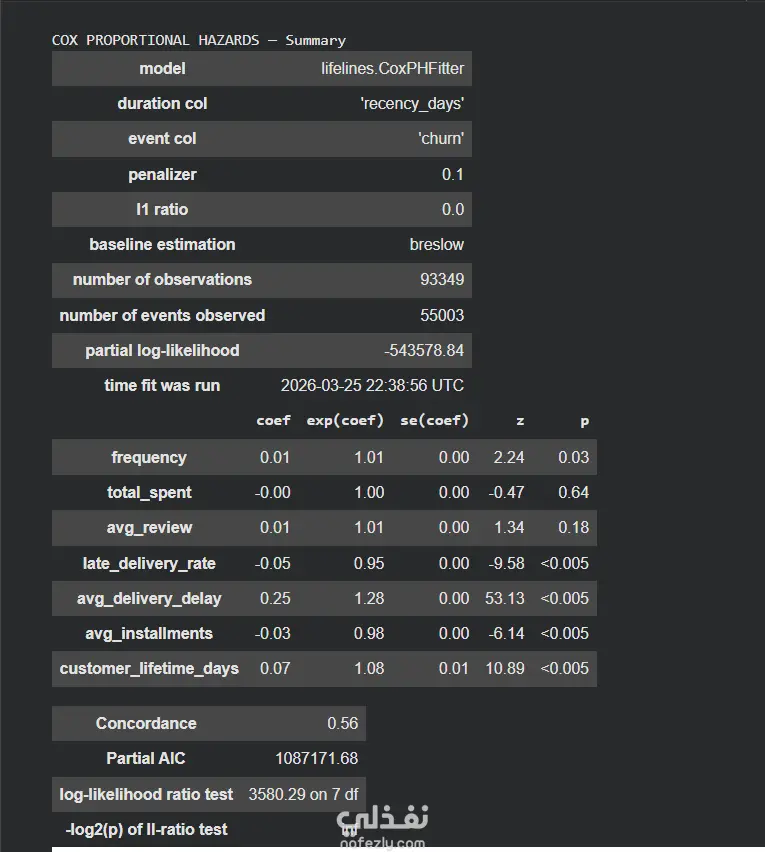Viewport: 765px width, 852px height.
Task: Click the 'churn' event col value
Action: 441,139
